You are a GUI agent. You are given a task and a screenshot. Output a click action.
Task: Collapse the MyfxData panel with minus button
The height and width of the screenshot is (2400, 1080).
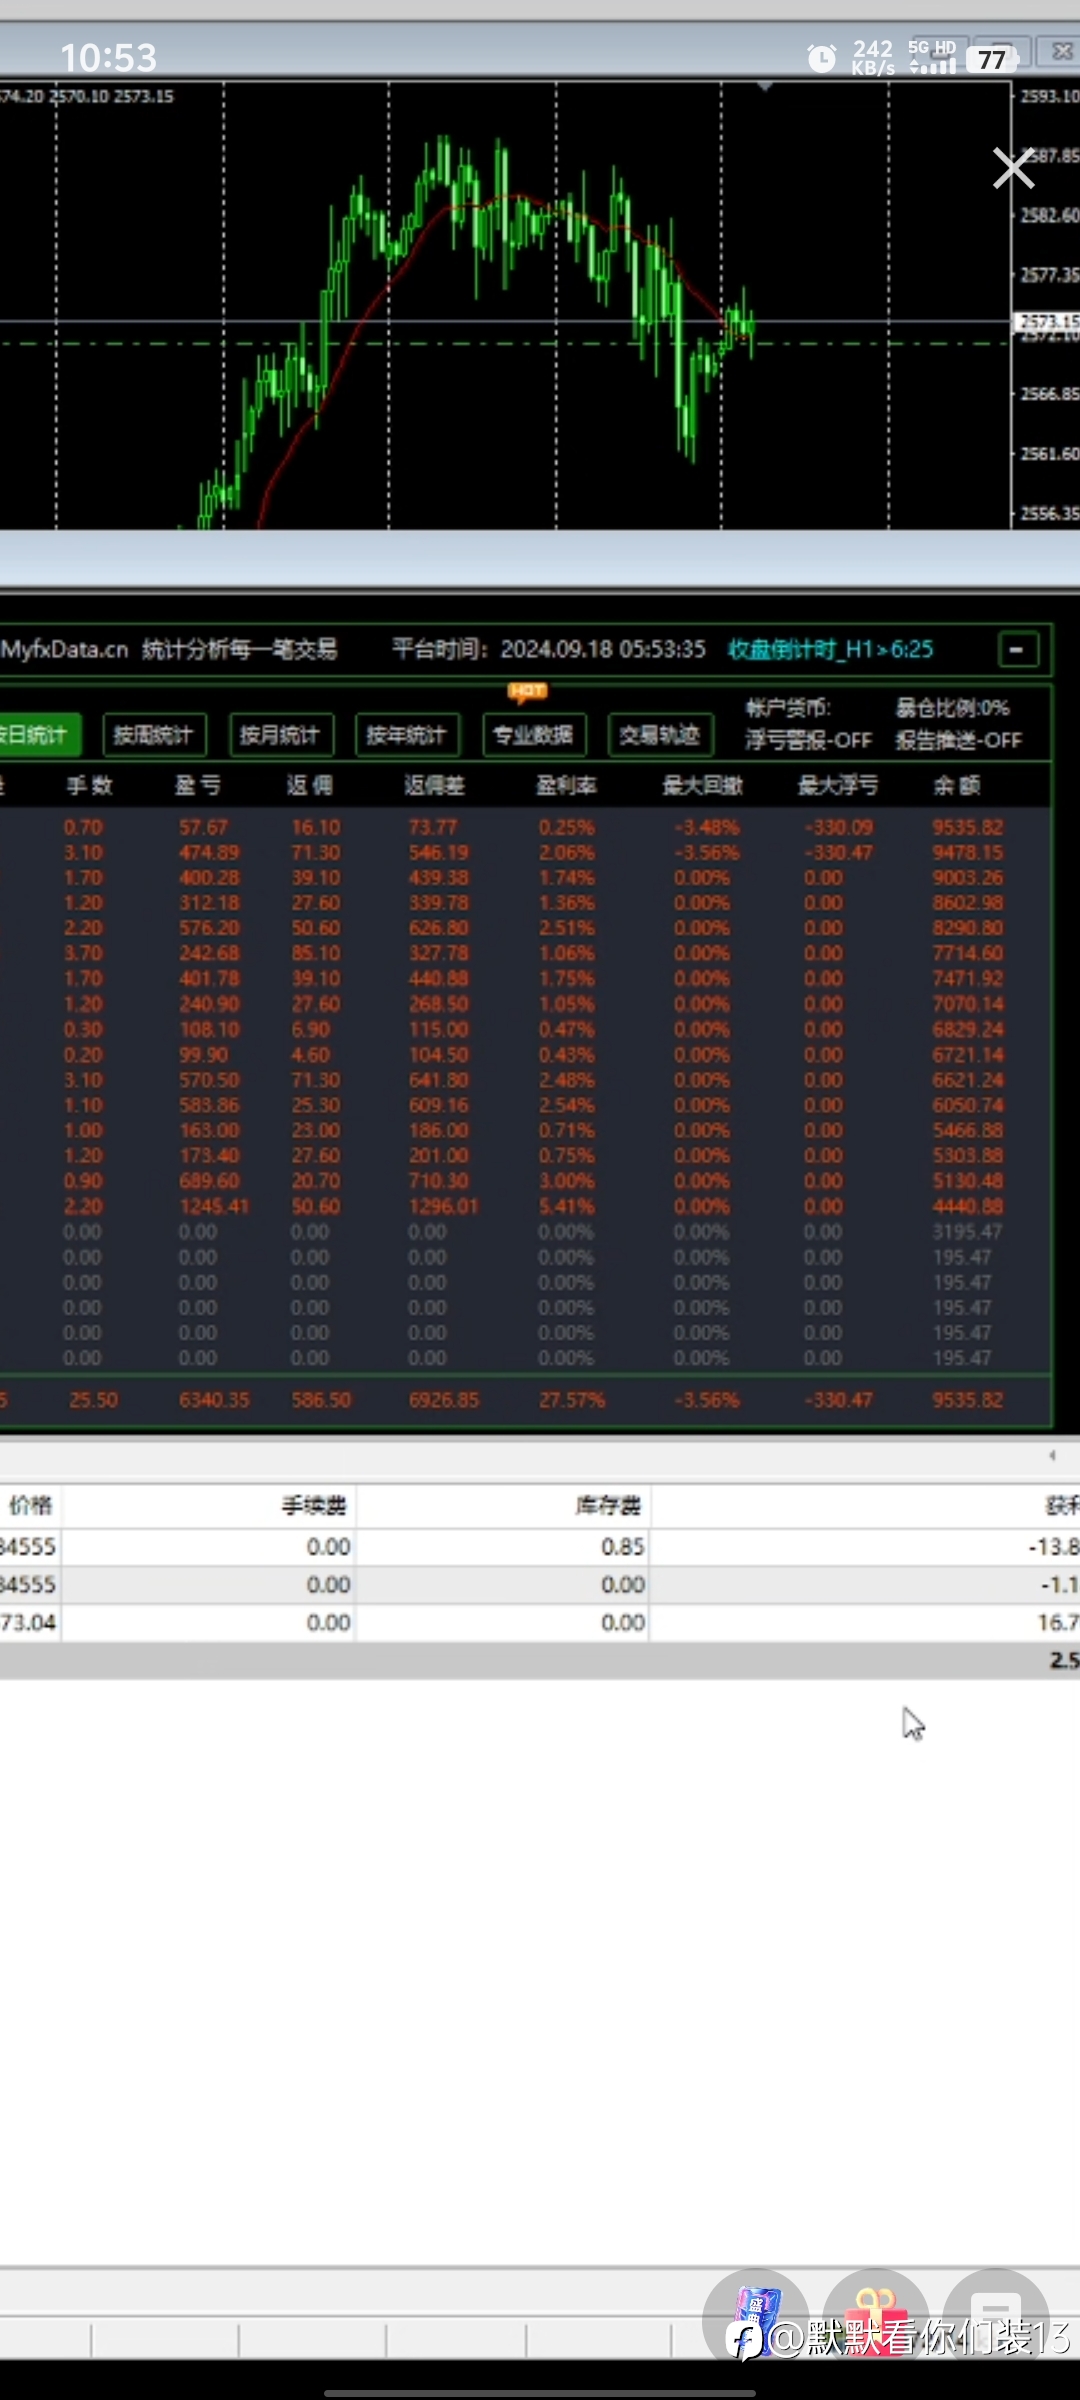(x=1018, y=650)
